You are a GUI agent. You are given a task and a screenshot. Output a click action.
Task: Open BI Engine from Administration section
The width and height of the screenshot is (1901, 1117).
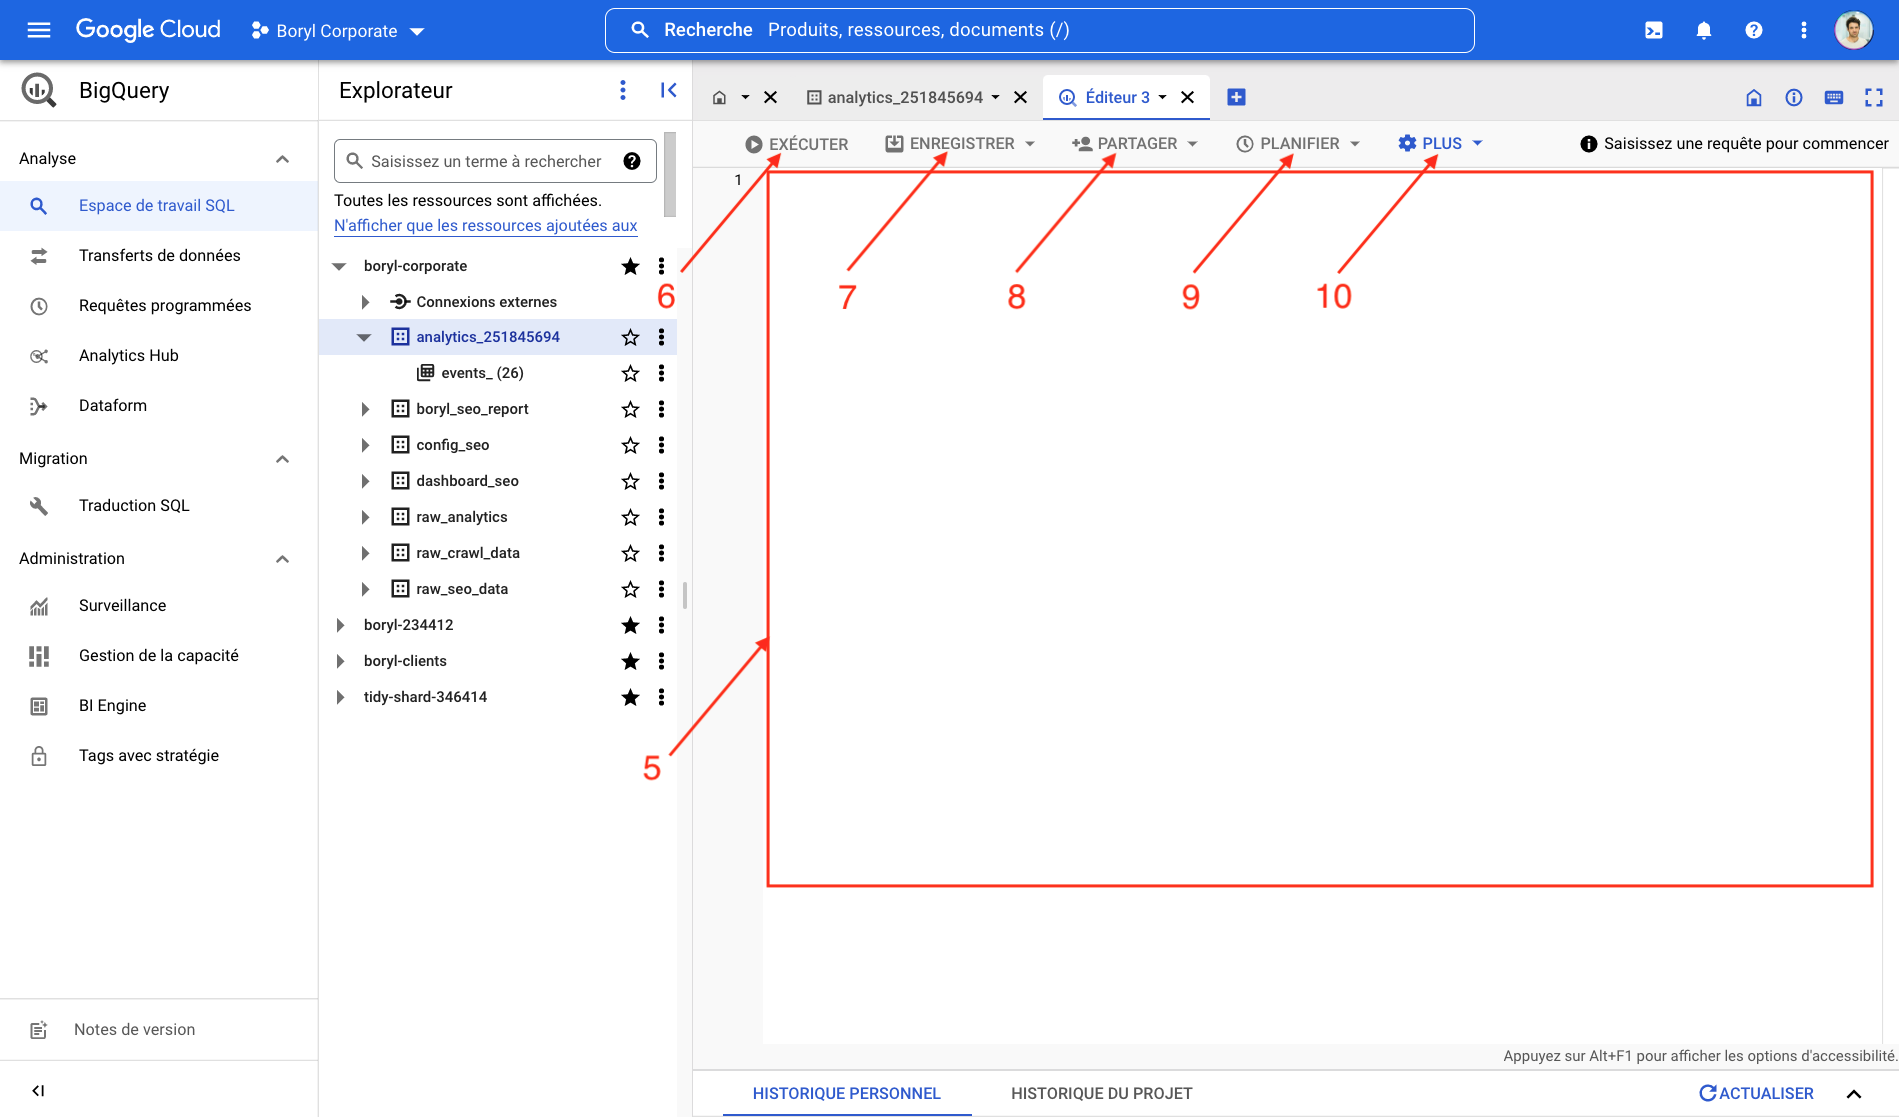click(x=114, y=705)
